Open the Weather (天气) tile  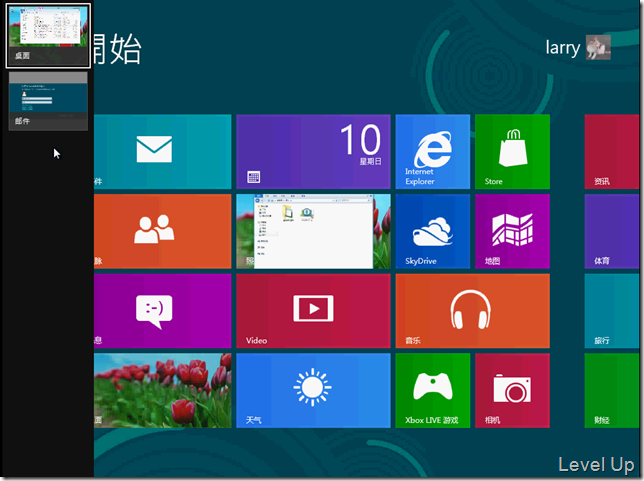(313, 391)
